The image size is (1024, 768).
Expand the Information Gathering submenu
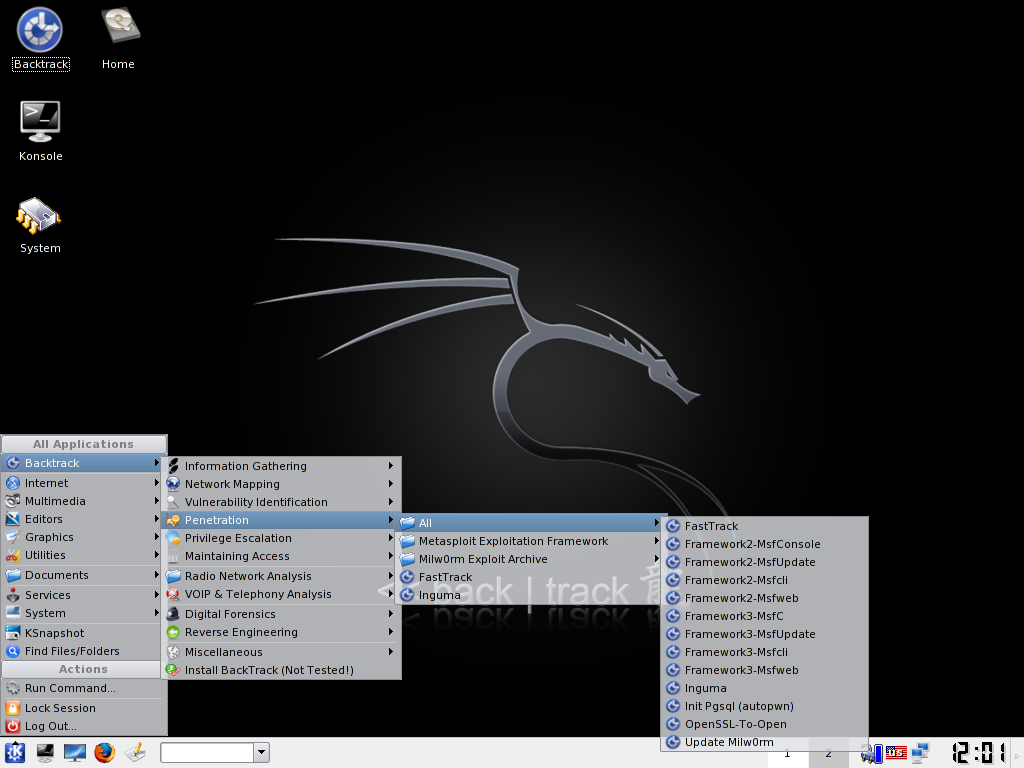click(246, 466)
